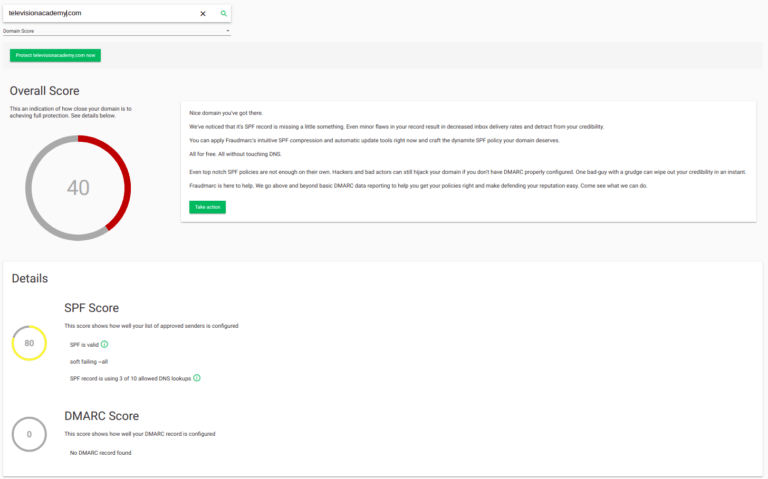Click the SPF score 80 circle

pos(29,343)
